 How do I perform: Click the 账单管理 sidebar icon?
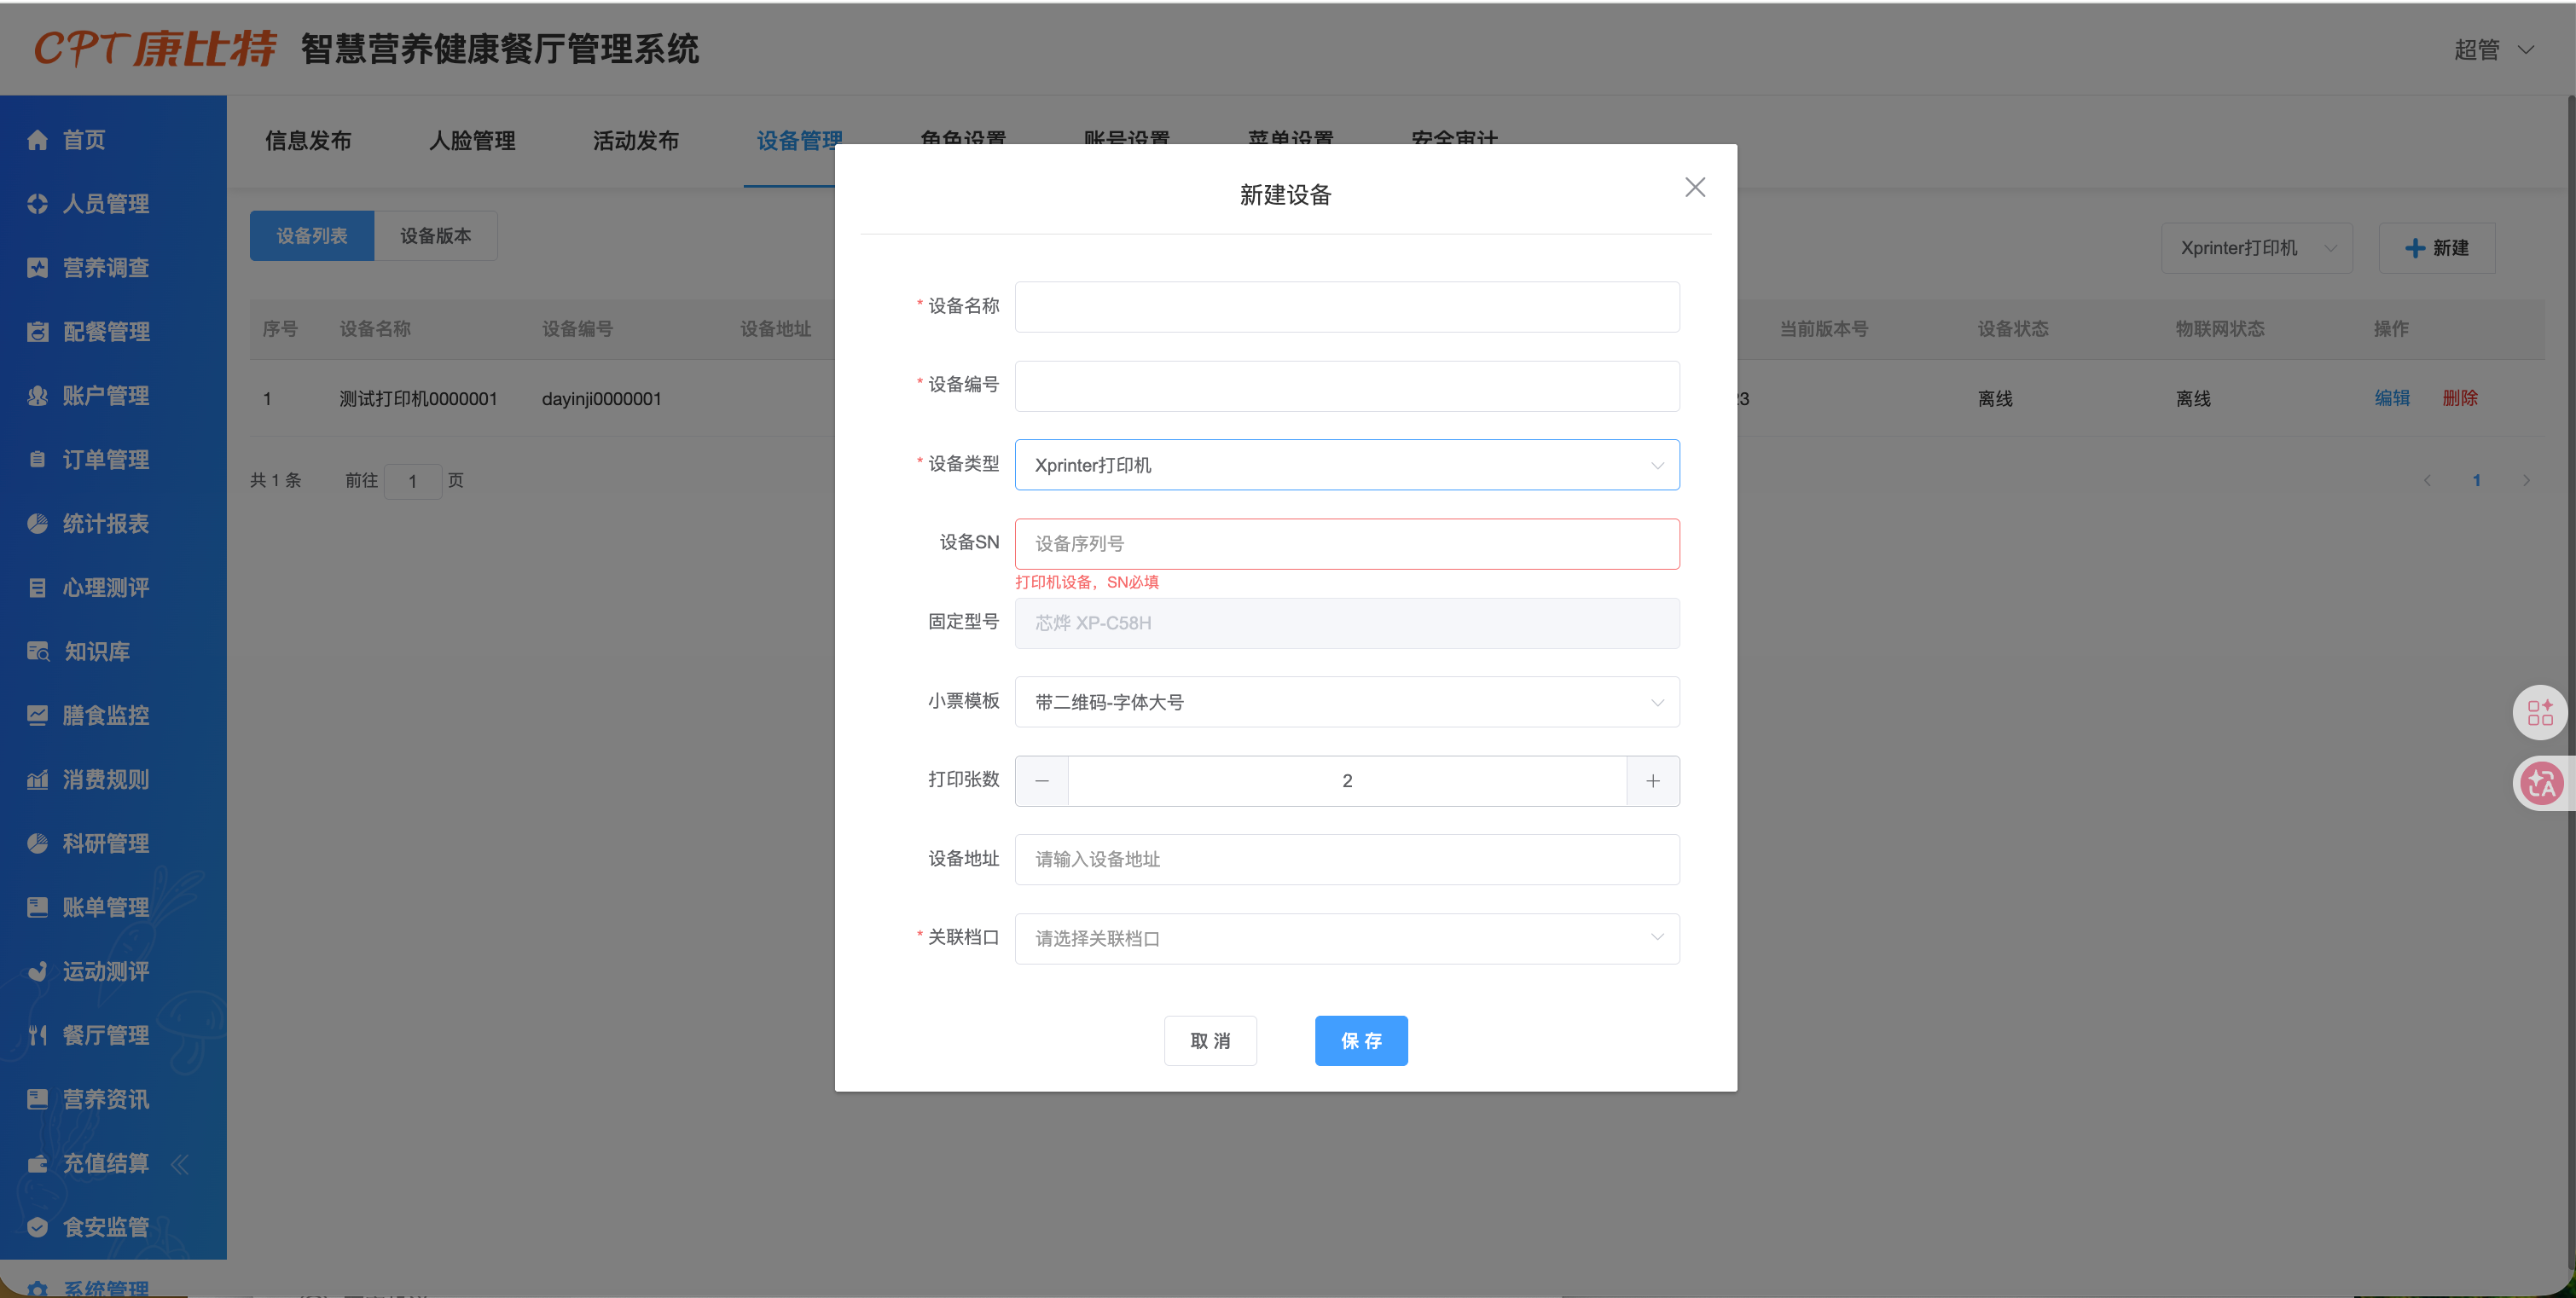tap(37, 908)
